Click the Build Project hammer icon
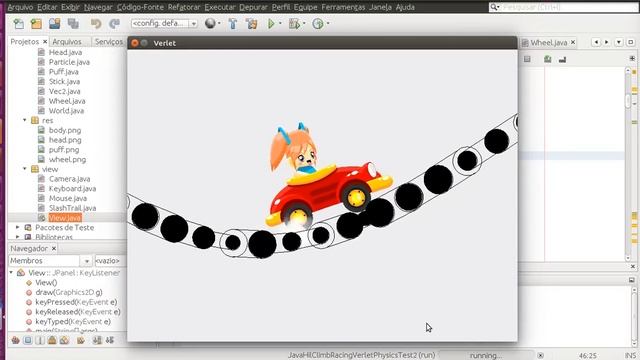Image resolution: width=640 pixels, height=360 pixels. (x=233, y=24)
